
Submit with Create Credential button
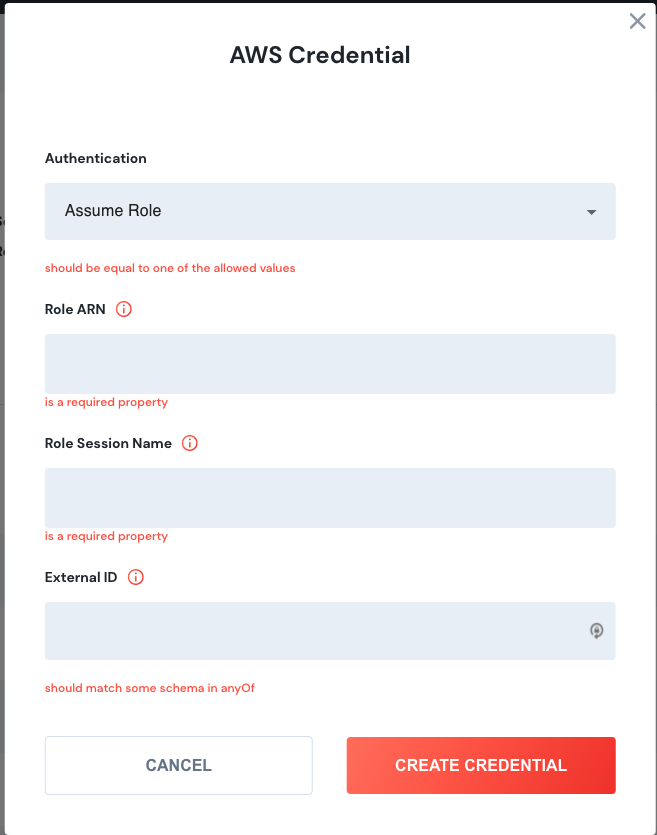click(481, 765)
